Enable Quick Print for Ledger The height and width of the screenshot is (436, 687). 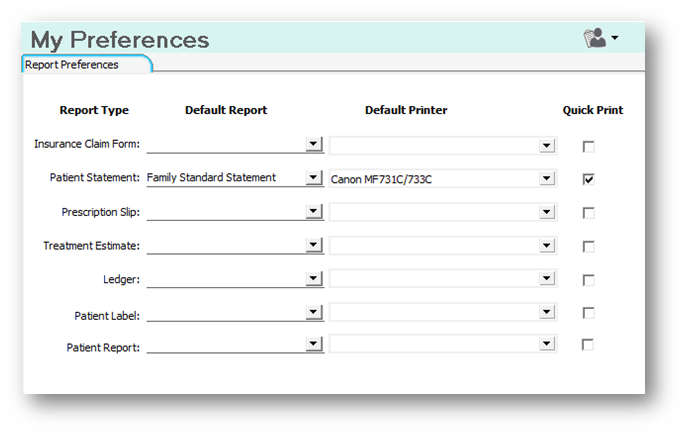click(x=588, y=280)
